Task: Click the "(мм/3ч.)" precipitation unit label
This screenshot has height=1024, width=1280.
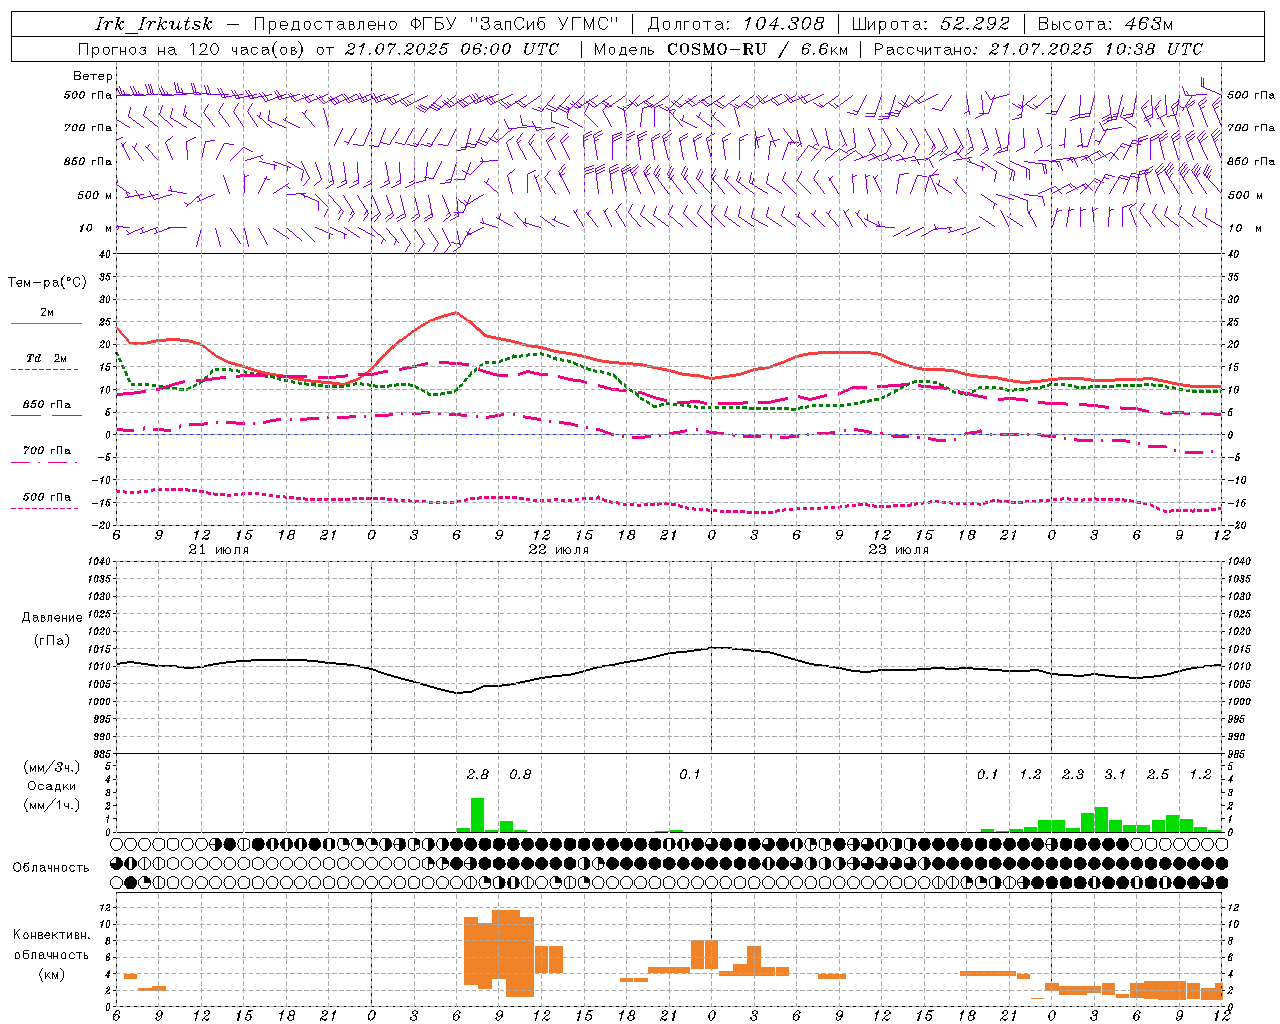Action: tap(52, 767)
